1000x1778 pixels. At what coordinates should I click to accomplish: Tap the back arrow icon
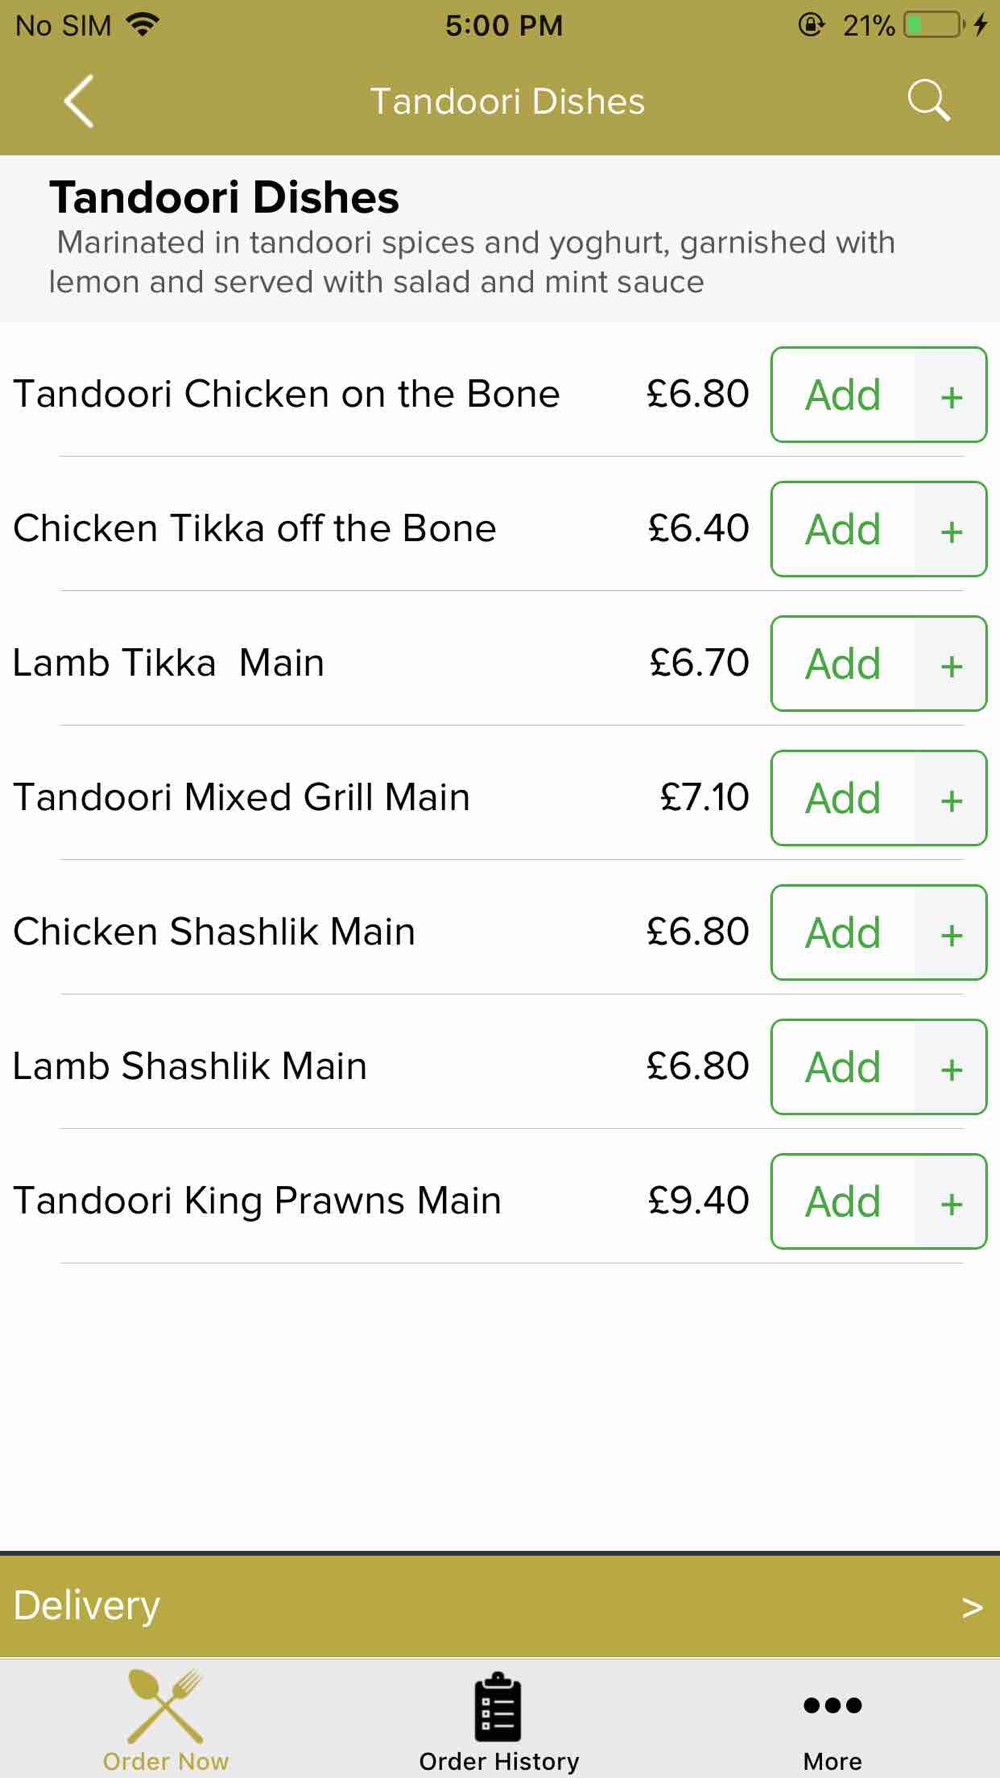click(79, 101)
